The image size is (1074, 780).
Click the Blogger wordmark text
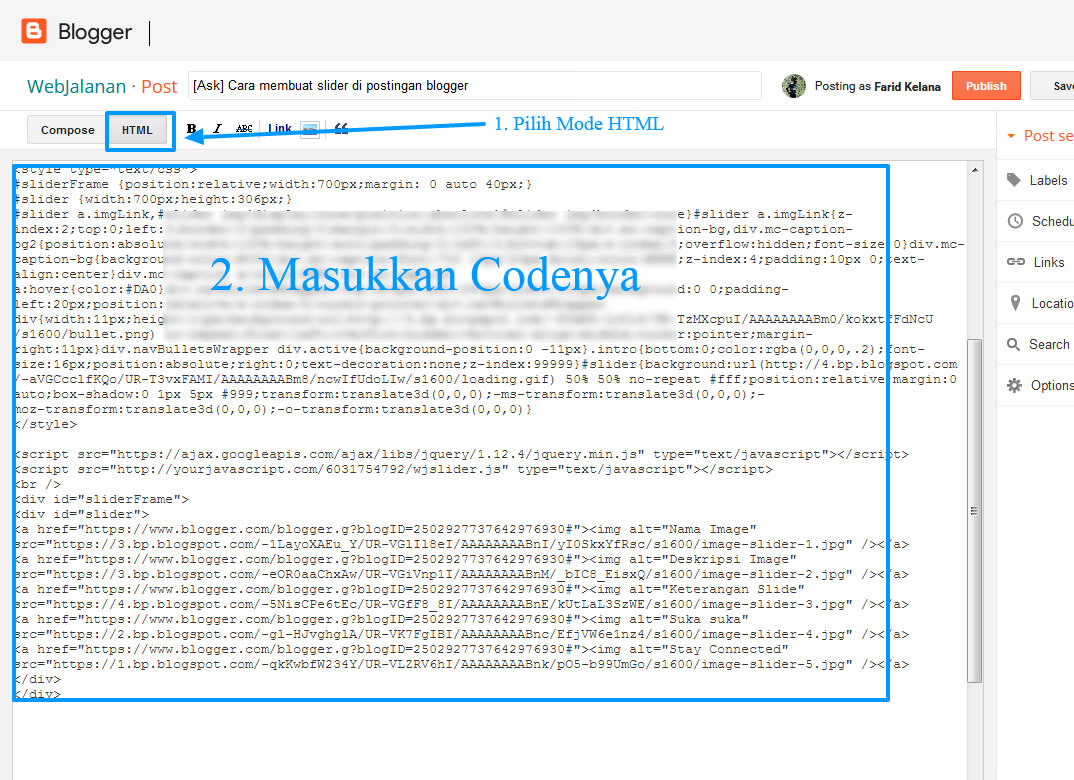pyautogui.click(x=95, y=32)
